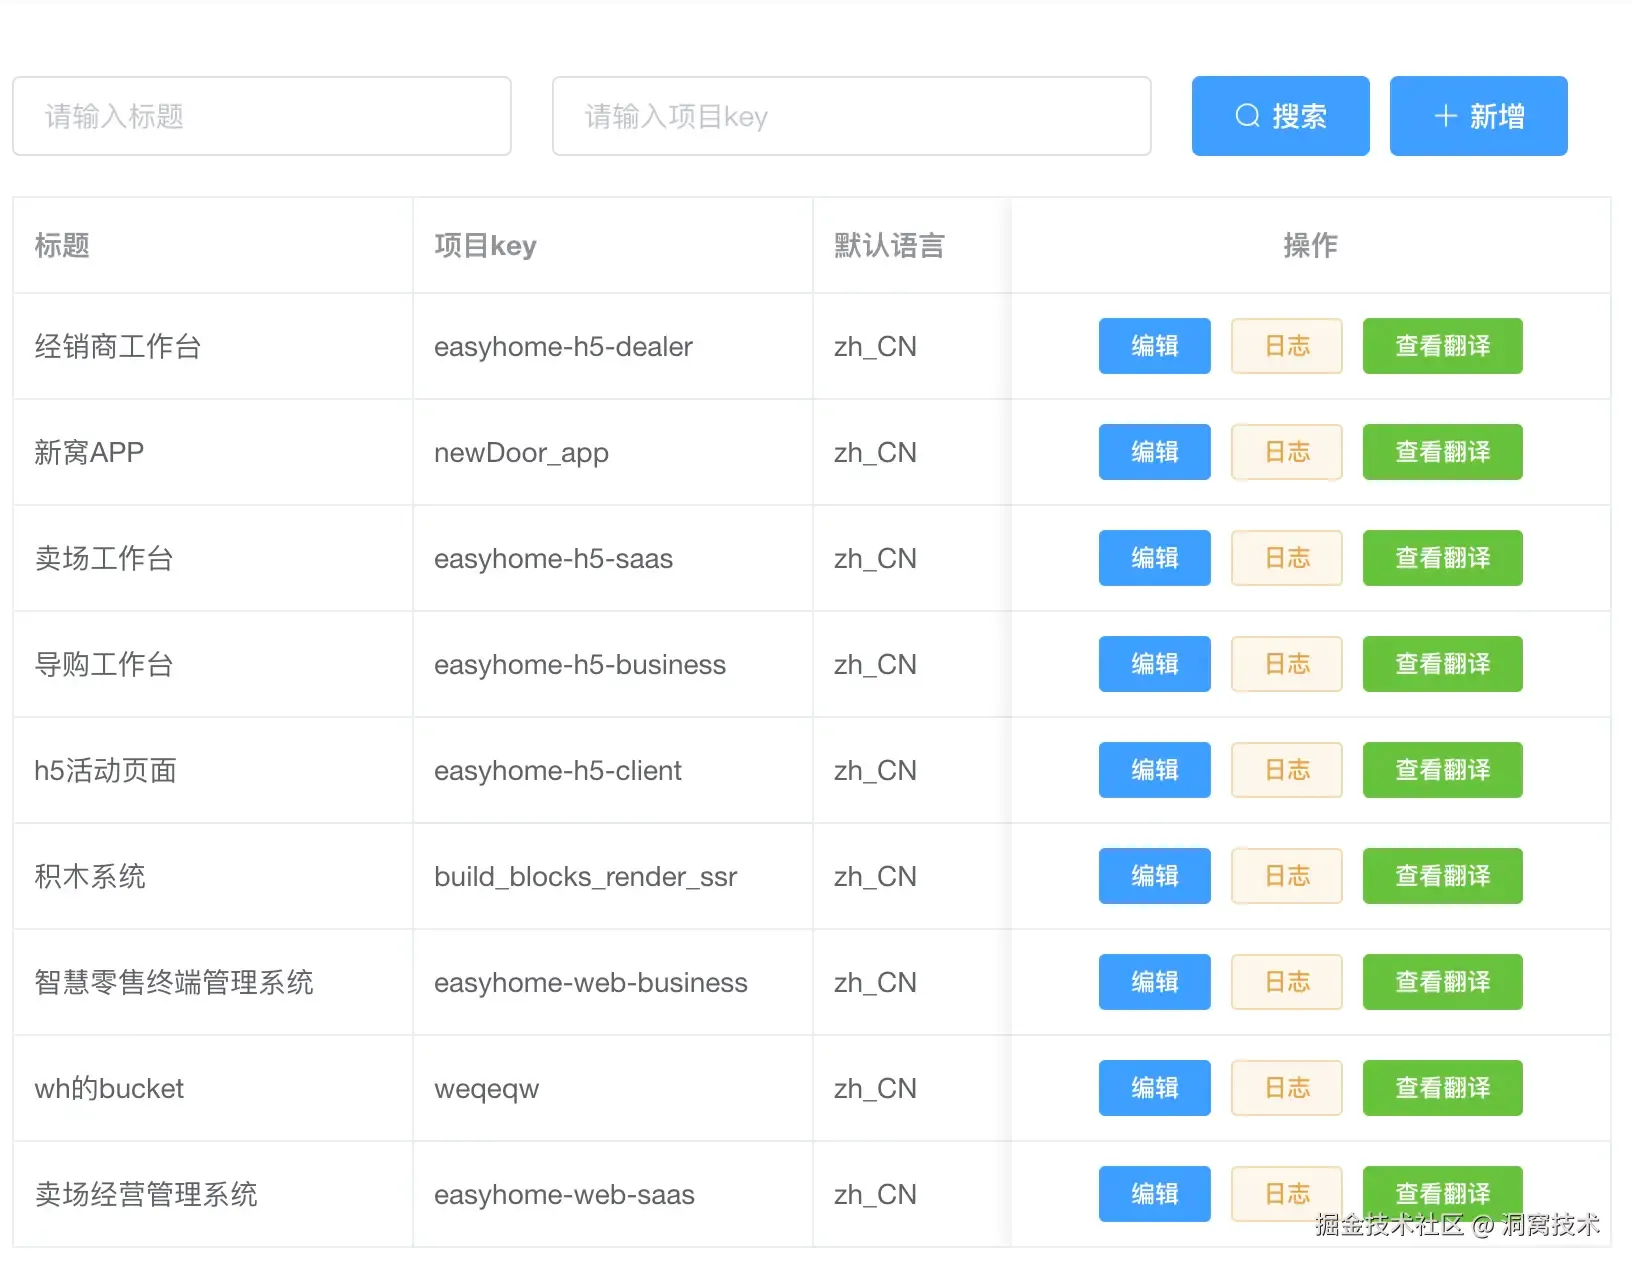This screenshot has height=1270, width=1632.
Task: Open 日志 for newDoor_app row
Action: click(x=1286, y=452)
